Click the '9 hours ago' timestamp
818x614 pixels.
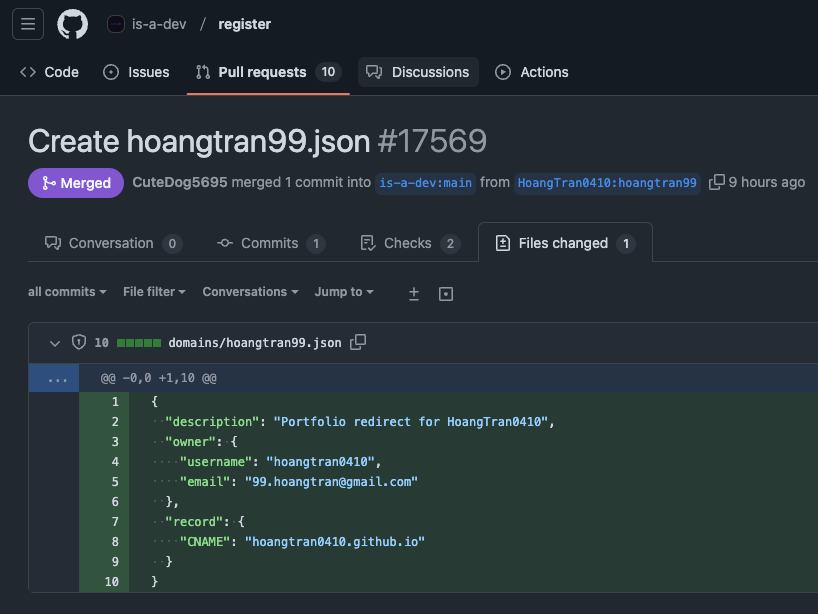tap(766, 182)
